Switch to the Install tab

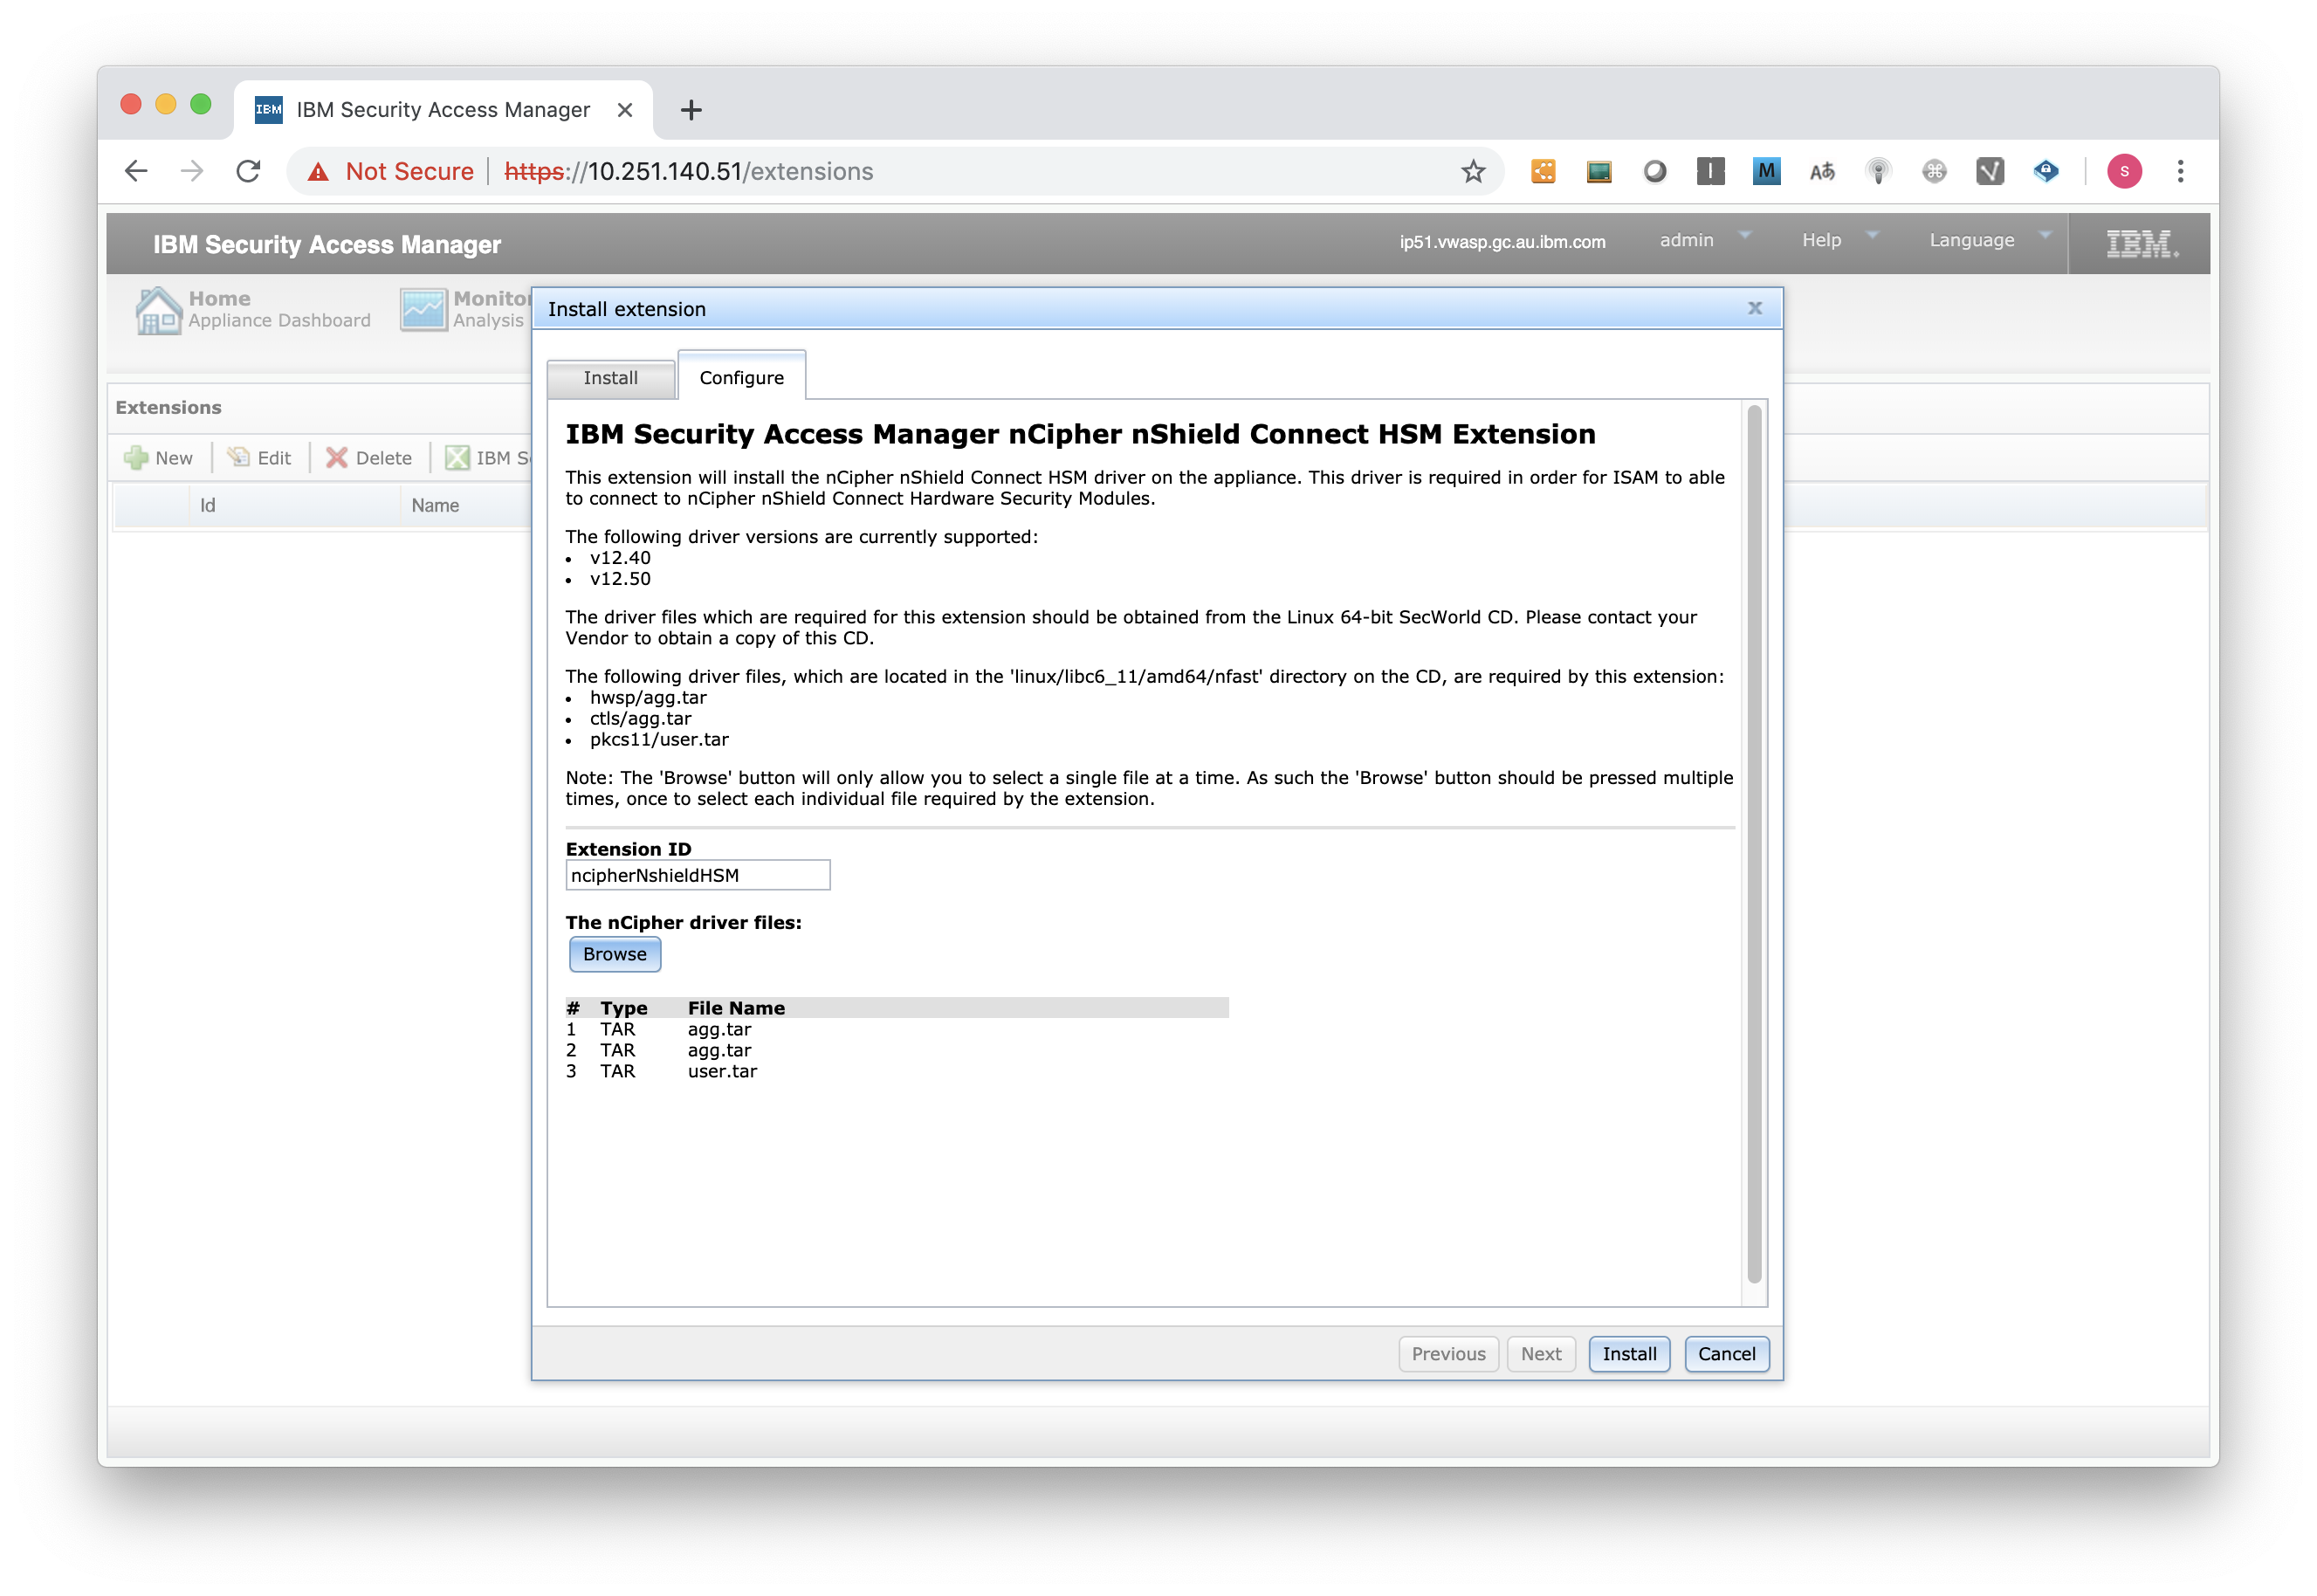click(610, 377)
